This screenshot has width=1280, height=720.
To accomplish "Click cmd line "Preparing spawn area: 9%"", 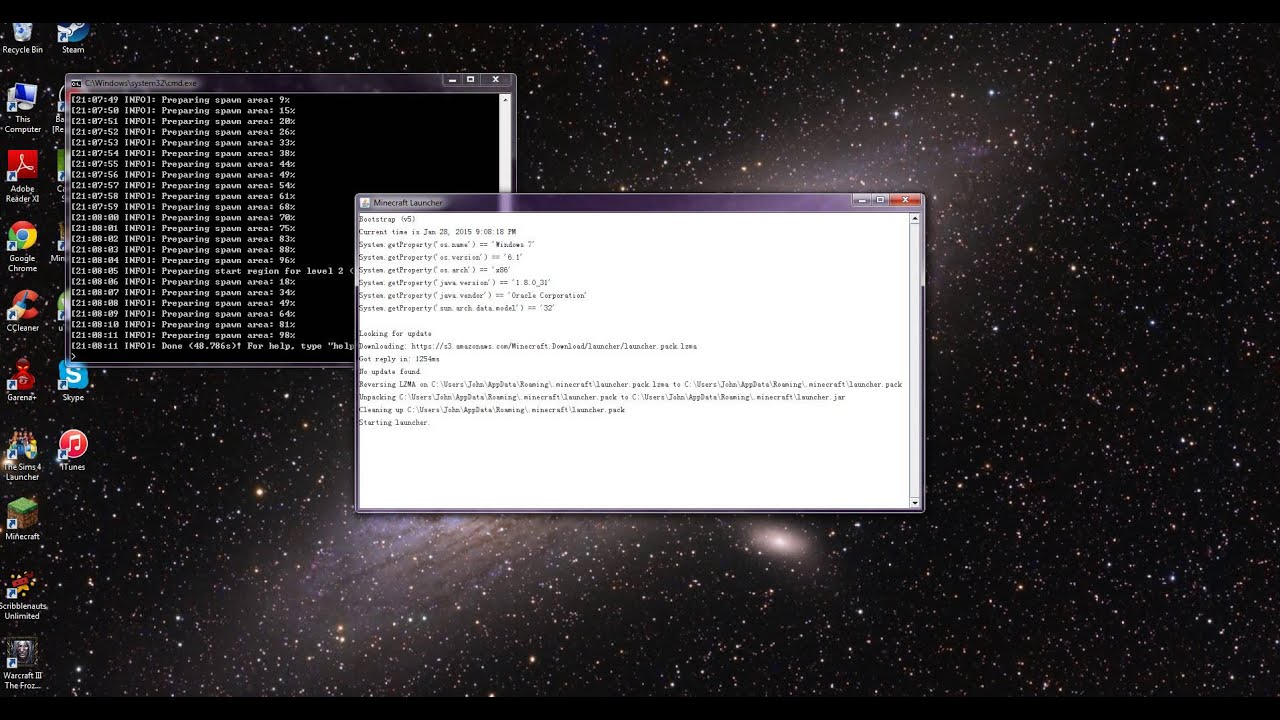I will (x=180, y=100).
